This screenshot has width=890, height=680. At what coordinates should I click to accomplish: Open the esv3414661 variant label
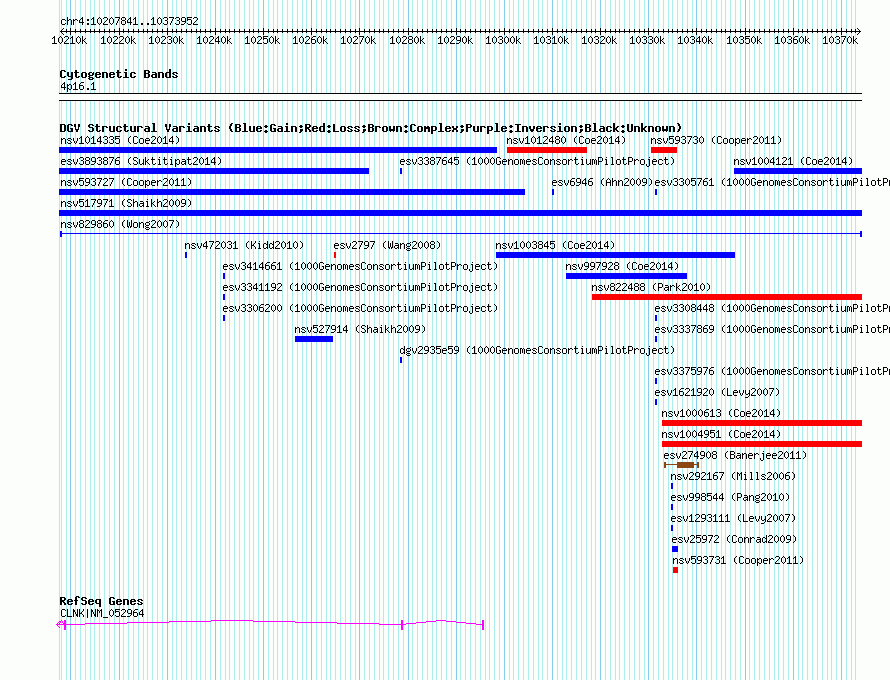pos(360,266)
